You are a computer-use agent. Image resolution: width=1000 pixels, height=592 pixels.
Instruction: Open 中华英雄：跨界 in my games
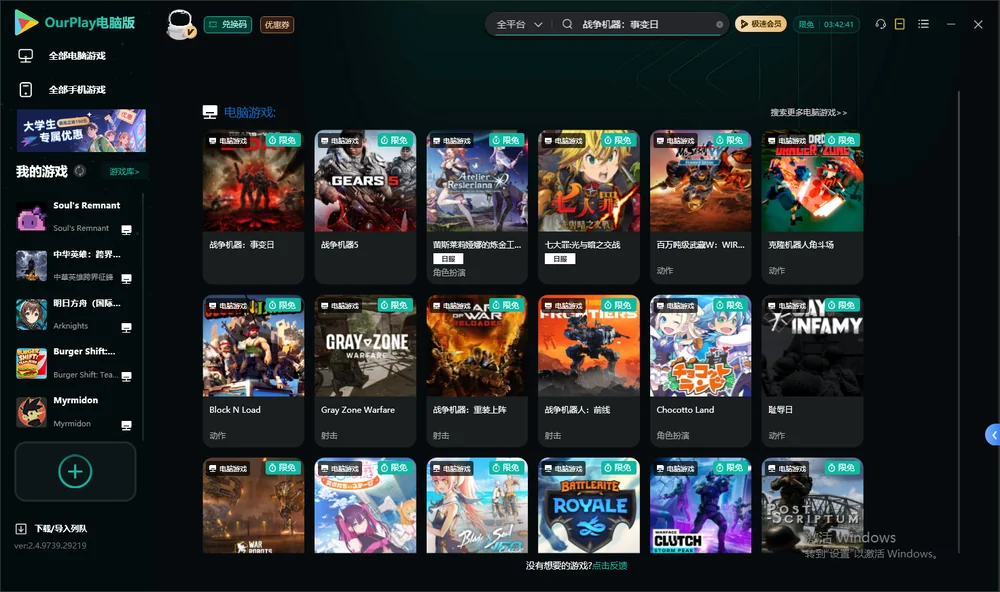pyautogui.click(x=75, y=265)
